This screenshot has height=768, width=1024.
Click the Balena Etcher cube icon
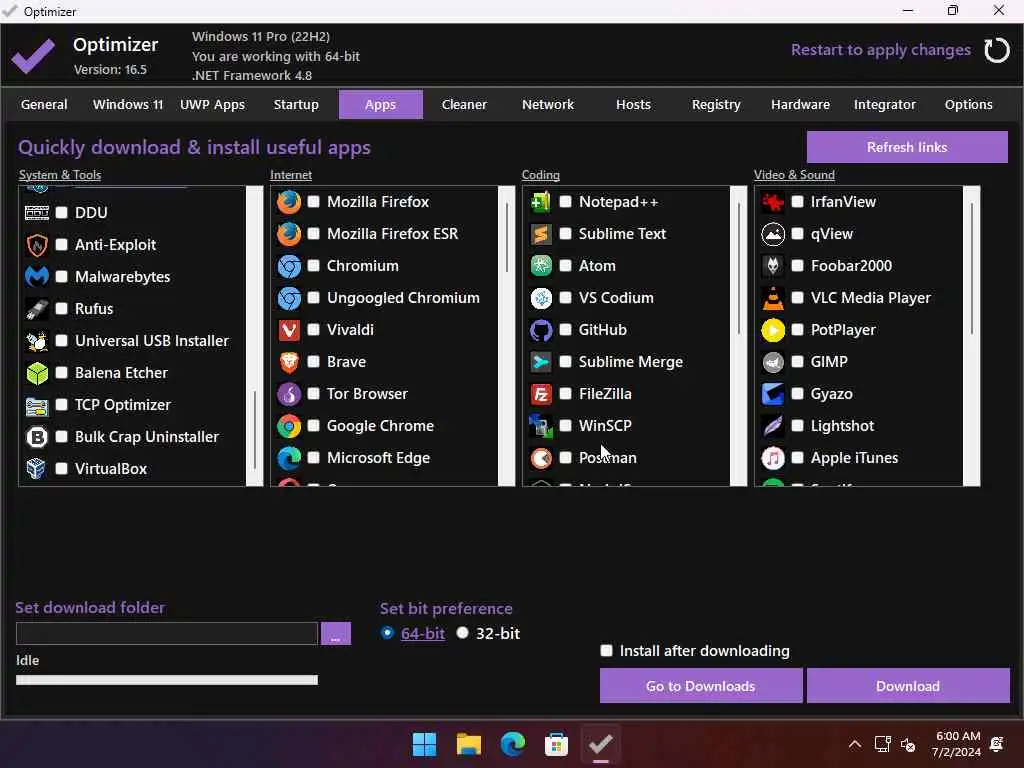point(37,373)
